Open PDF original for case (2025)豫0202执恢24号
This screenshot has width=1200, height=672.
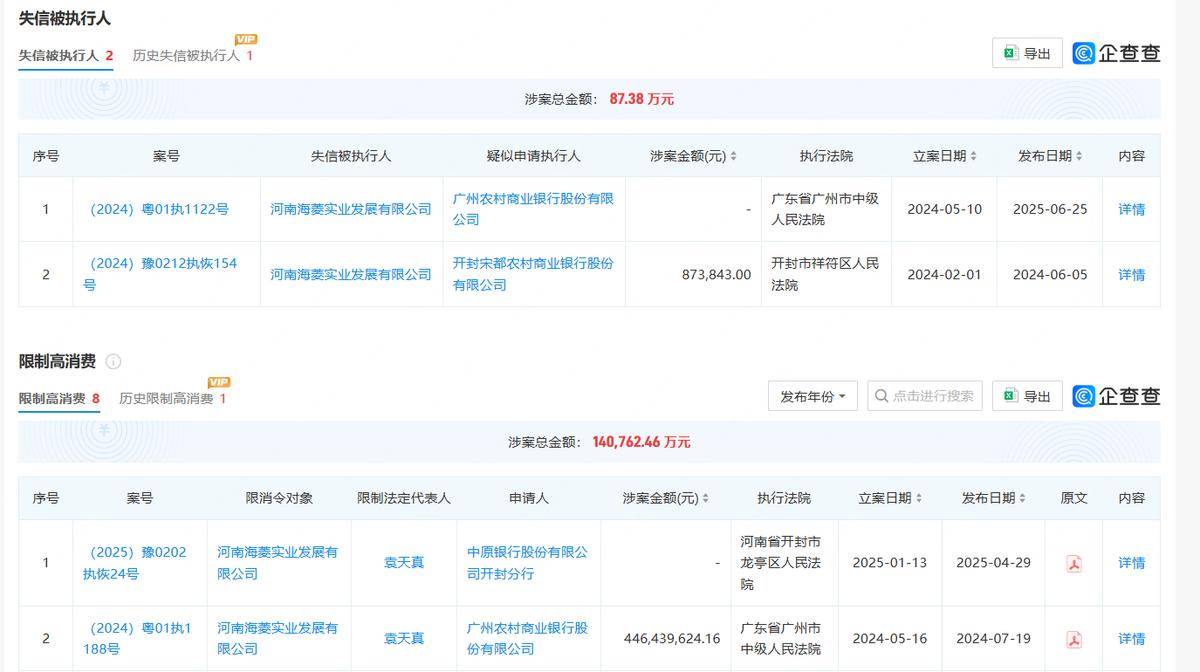coord(1074,563)
